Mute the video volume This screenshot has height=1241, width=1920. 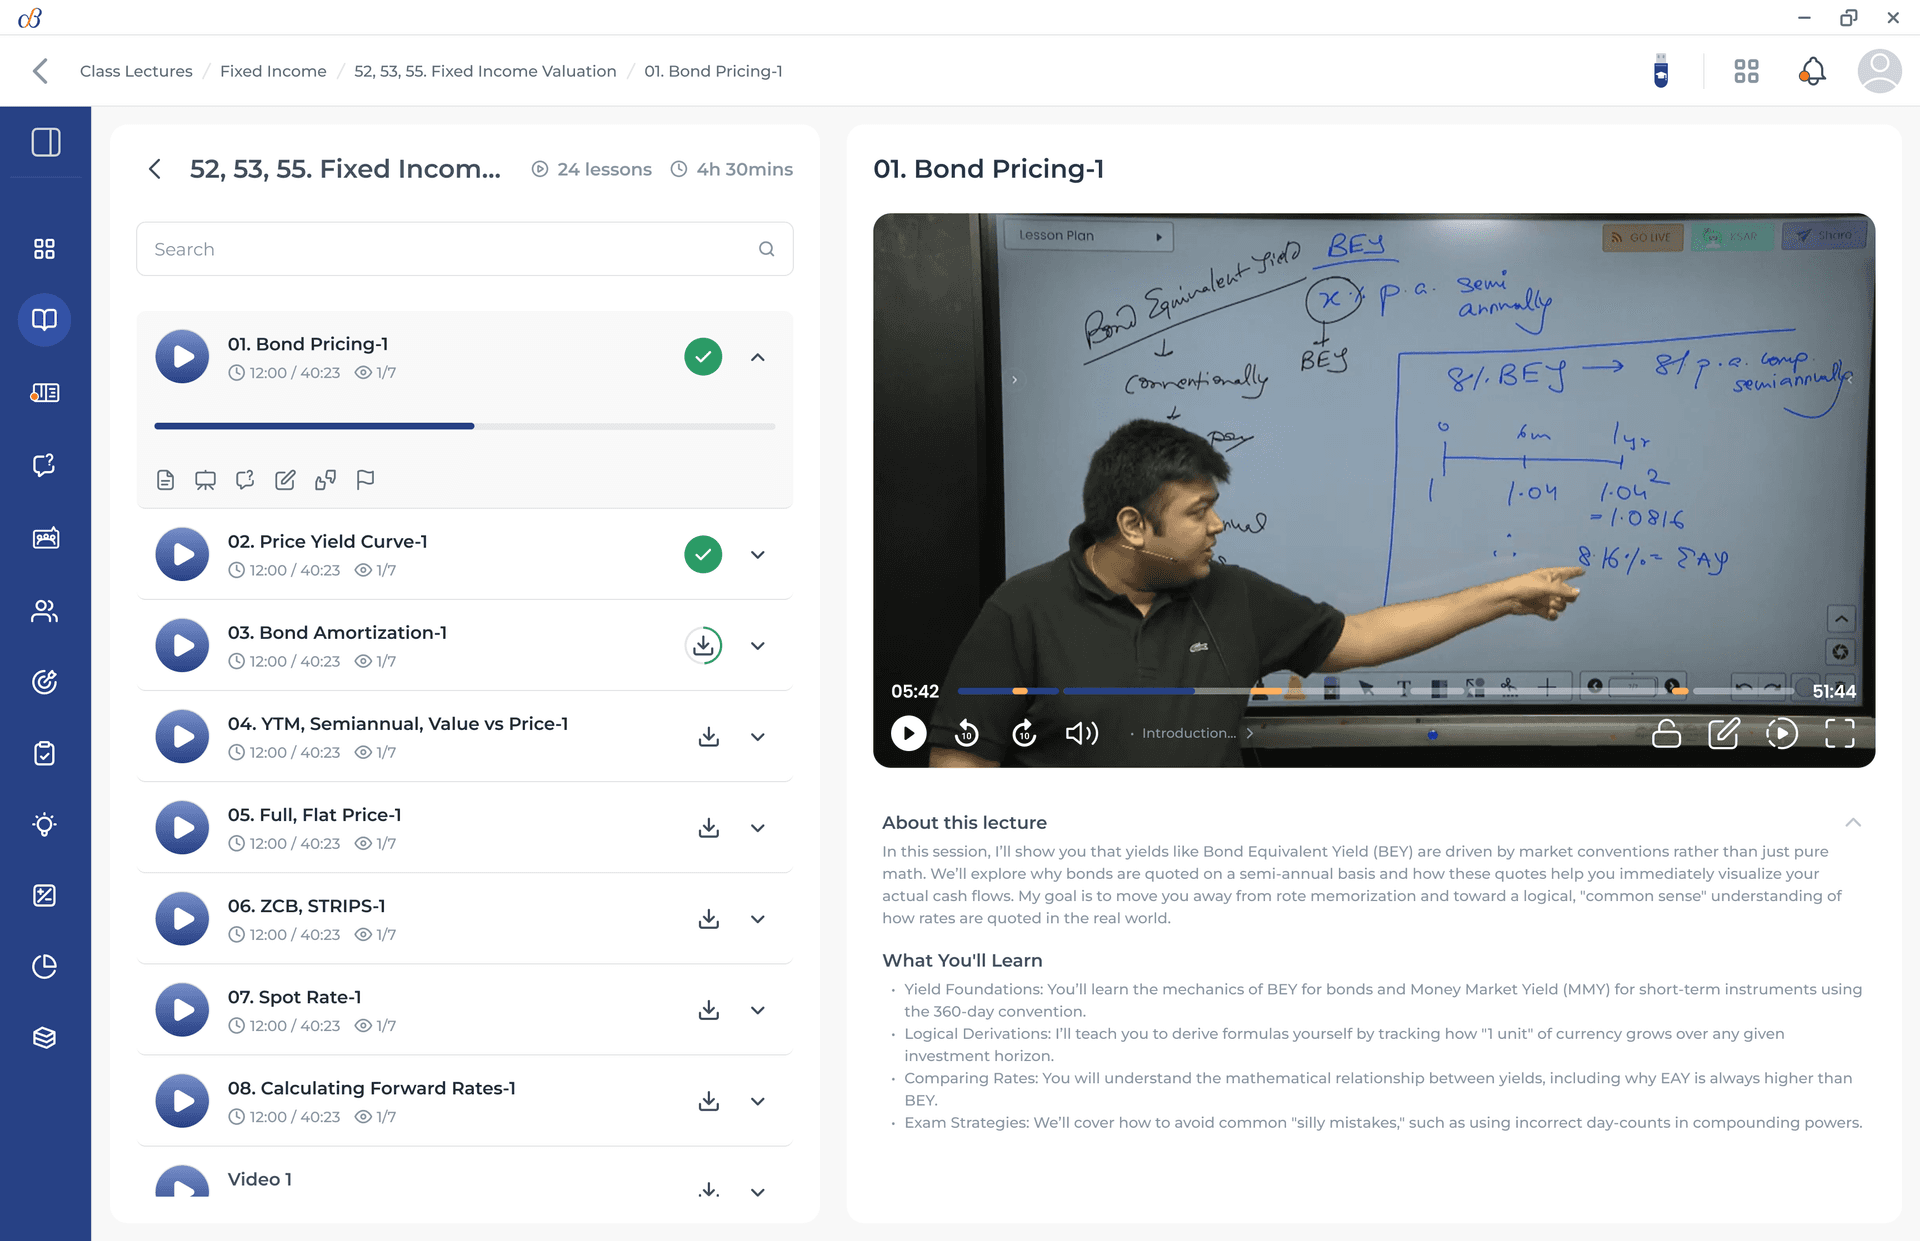click(1081, 733)
